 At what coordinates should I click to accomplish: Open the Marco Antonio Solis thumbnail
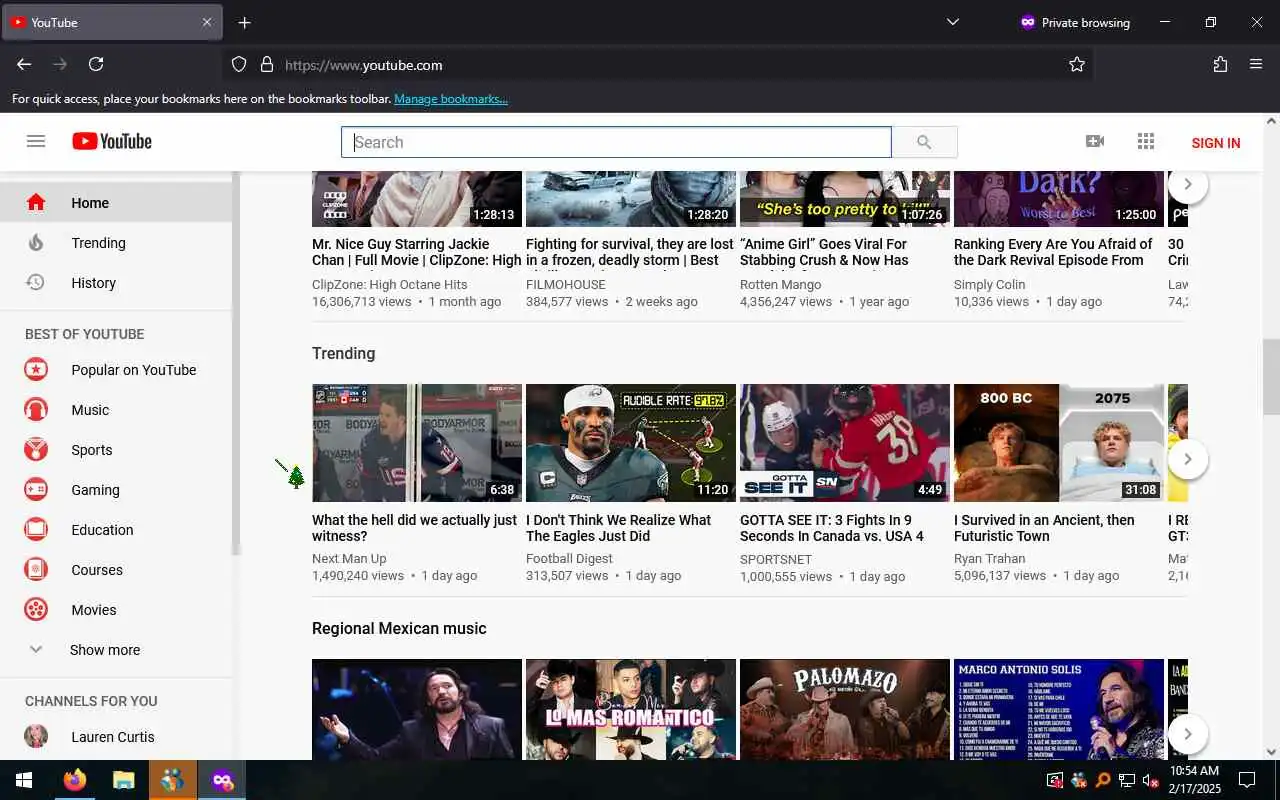click(1059, 709)
